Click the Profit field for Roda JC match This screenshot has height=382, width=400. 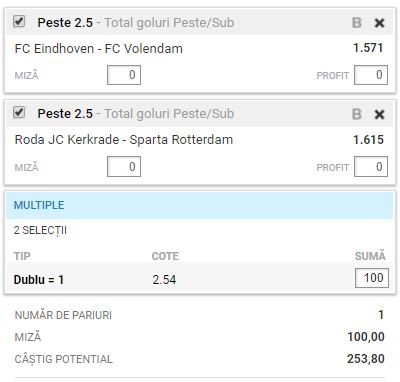point(371,167)
